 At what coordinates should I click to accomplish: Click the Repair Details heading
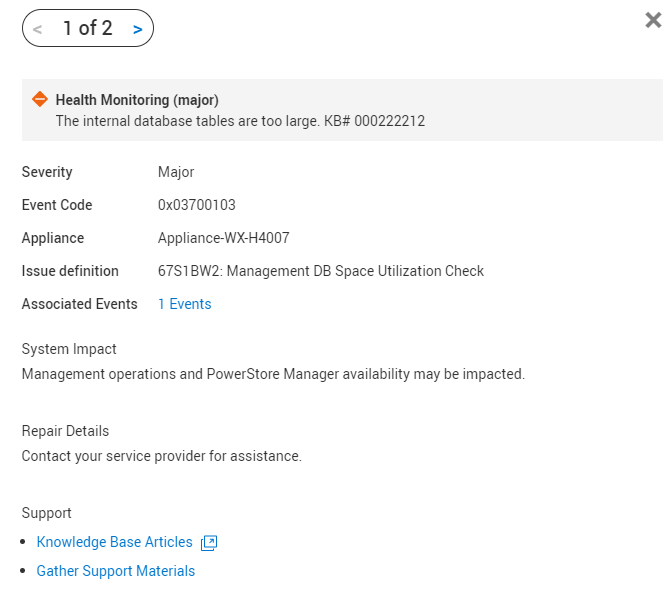coord(65,431)
